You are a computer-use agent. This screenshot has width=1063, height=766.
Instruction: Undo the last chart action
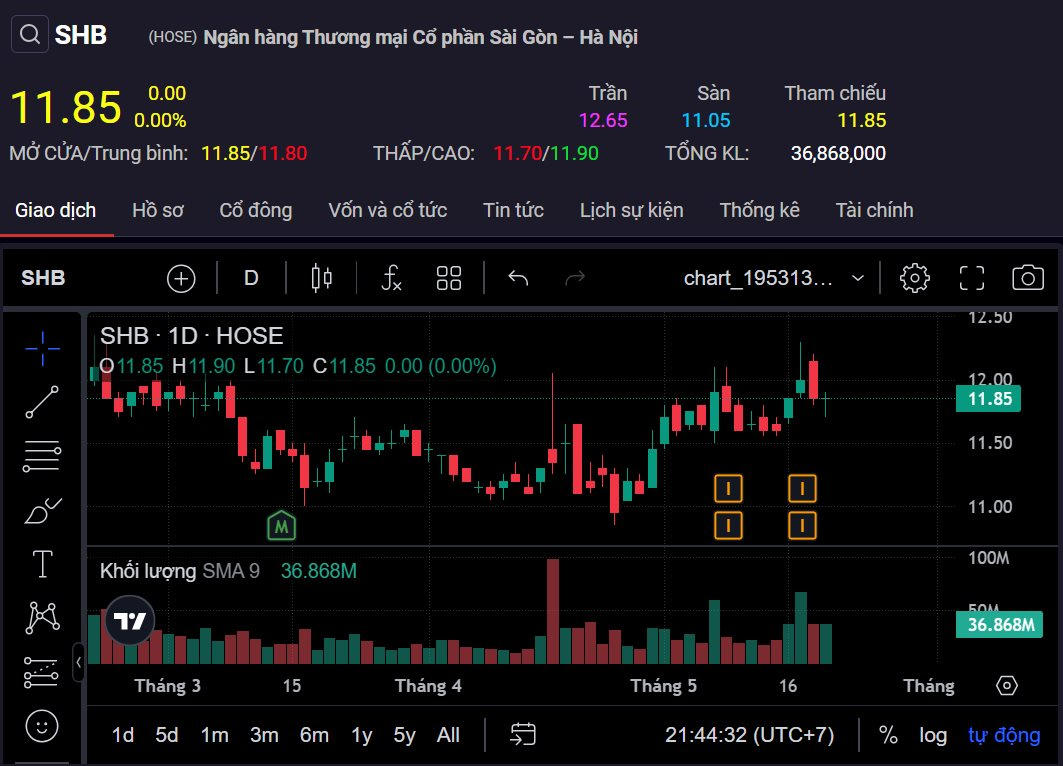click(x=518, y=279)
